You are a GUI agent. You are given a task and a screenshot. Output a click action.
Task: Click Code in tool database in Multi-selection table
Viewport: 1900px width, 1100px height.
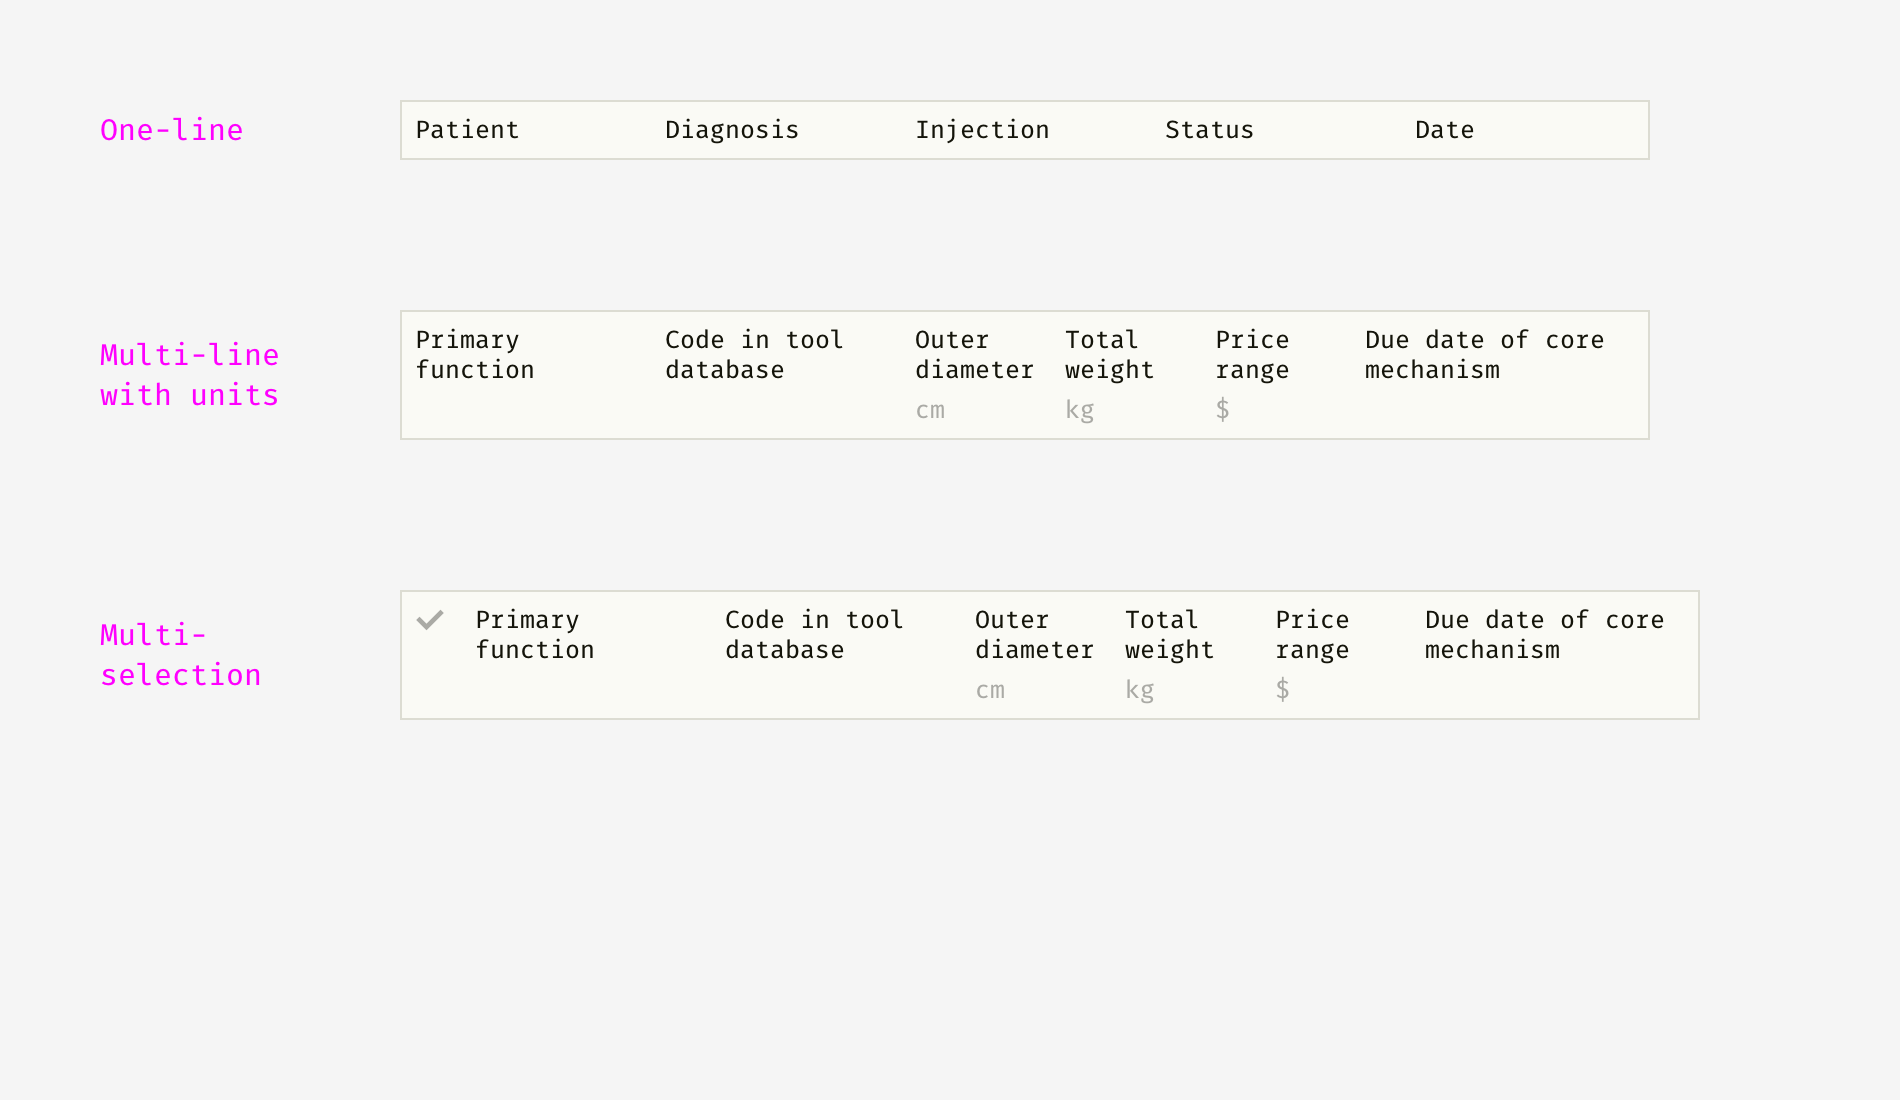[x=814, y=635]
